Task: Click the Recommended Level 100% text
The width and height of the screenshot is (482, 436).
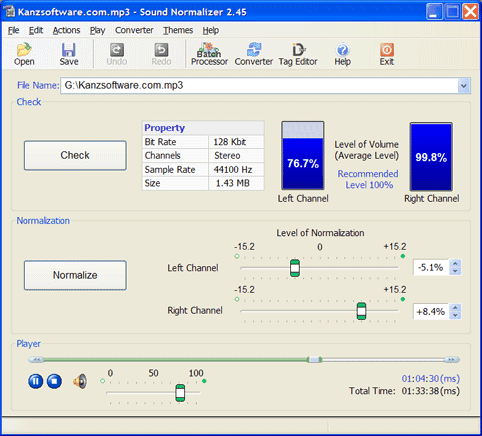Action: (368, 179)
